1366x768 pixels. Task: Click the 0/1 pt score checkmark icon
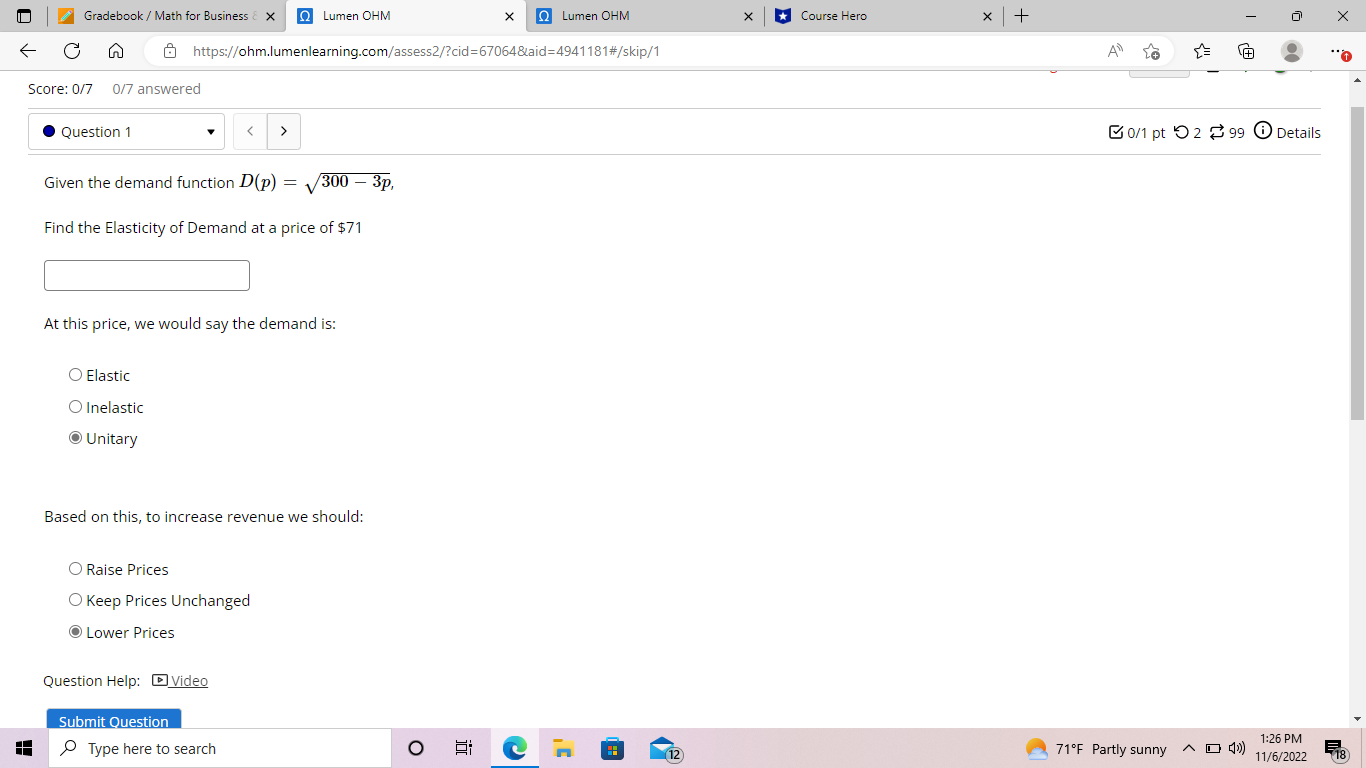[x=1113, y=132]
